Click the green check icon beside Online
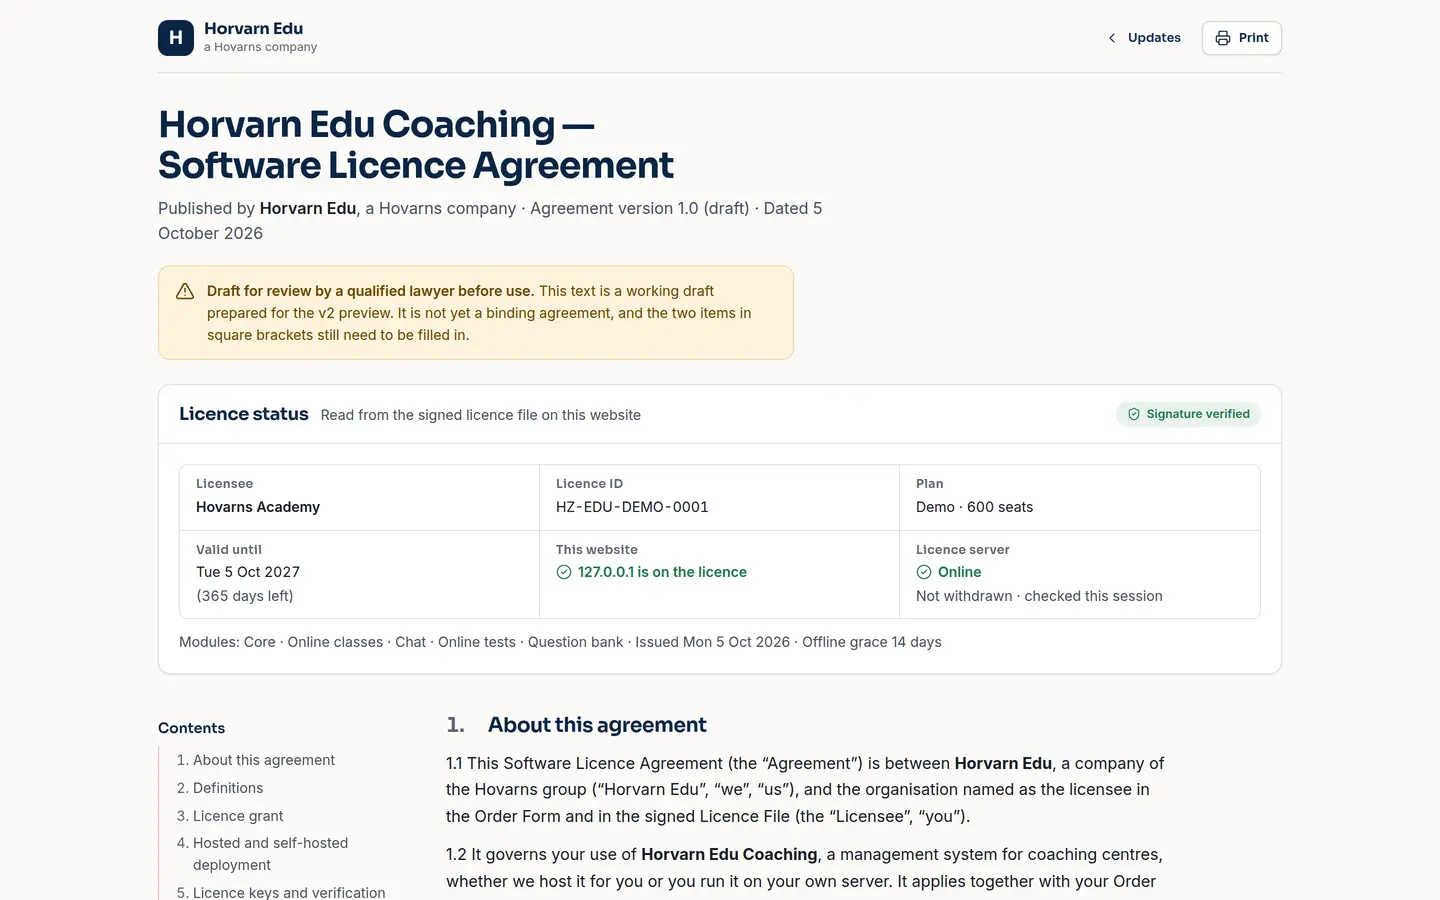Screen dimensions: 1440x900 pos(924,572)
